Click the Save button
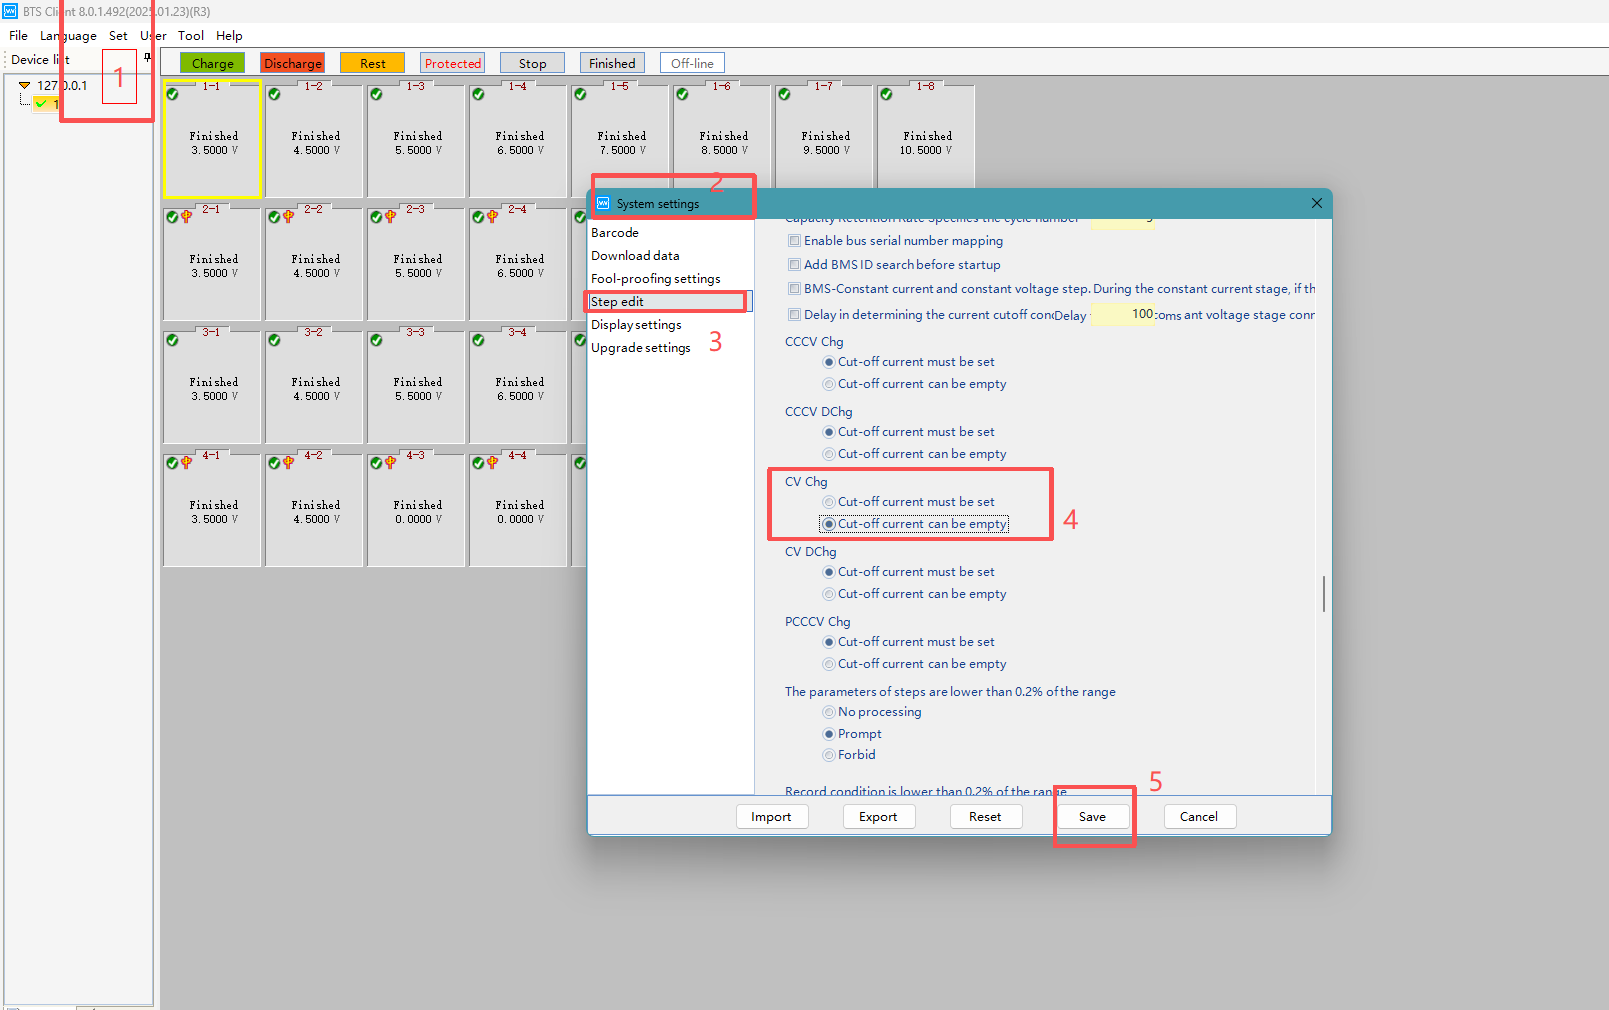The height and width of the screenshot is (1010, 1609). (1092, 817)
